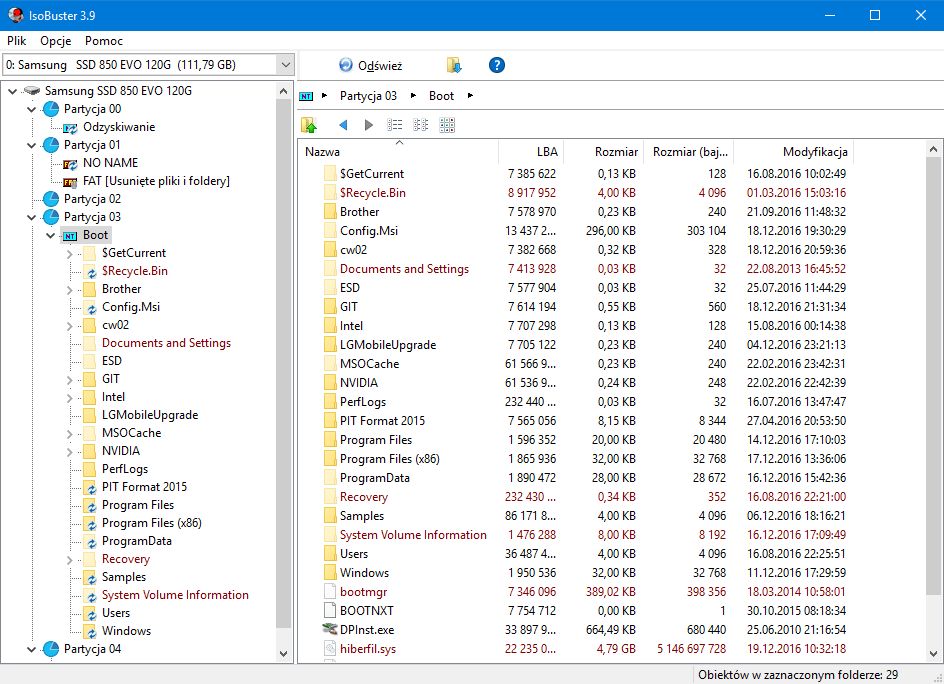Select DPInst.exe in the file list
944x684 pixels.
click(x=366, y=629)
